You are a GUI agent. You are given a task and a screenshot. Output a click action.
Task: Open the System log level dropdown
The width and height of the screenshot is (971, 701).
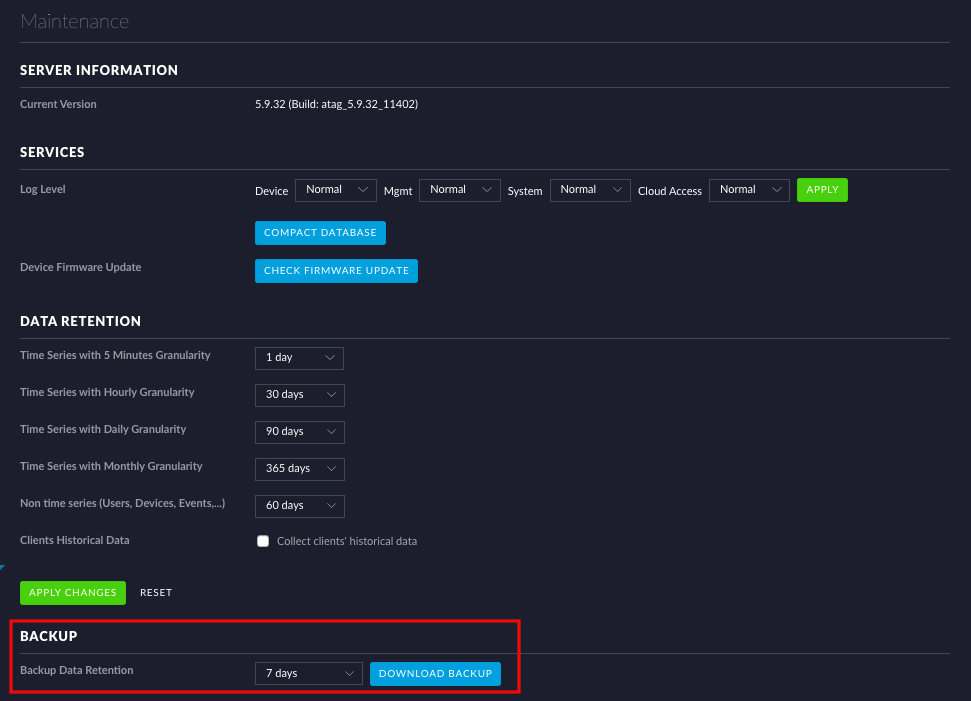590,190
